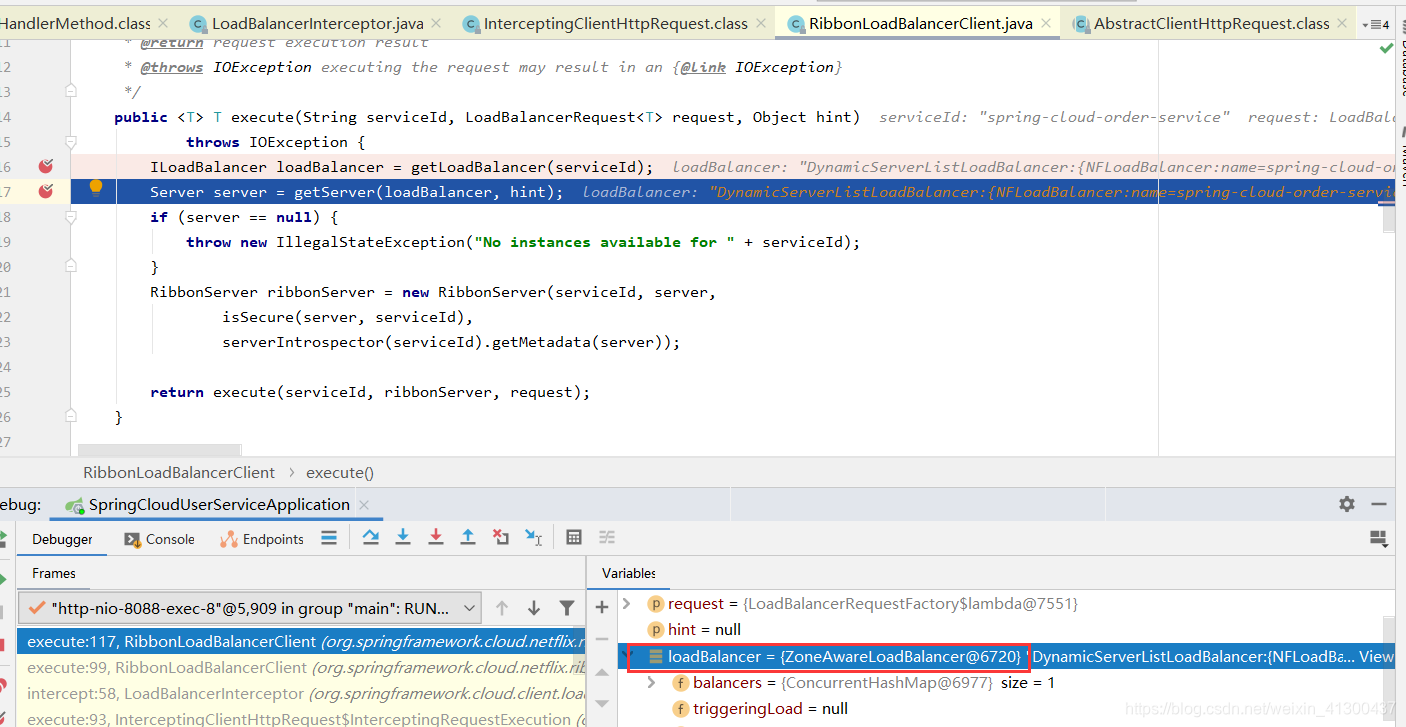The height and width of the screenshot is (727, 1406).
Task: Select the Frames panel tab
Action: [x=54, y=573]
